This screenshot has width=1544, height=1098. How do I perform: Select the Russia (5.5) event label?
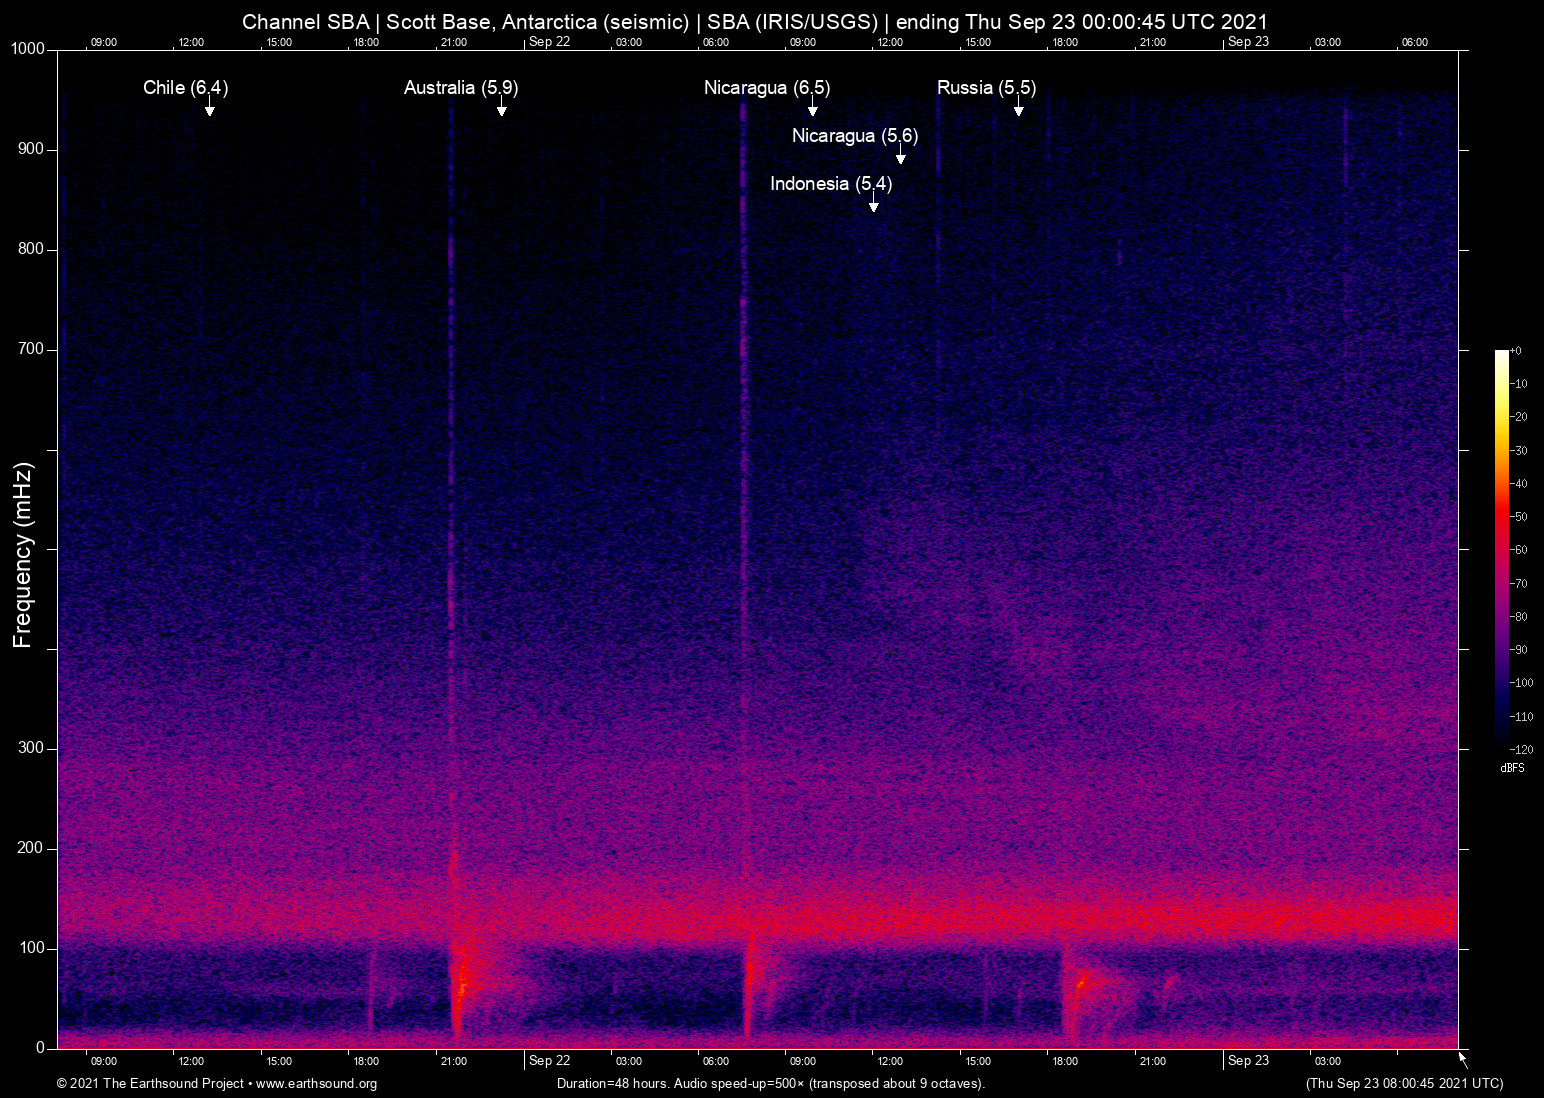click(985, 88)
